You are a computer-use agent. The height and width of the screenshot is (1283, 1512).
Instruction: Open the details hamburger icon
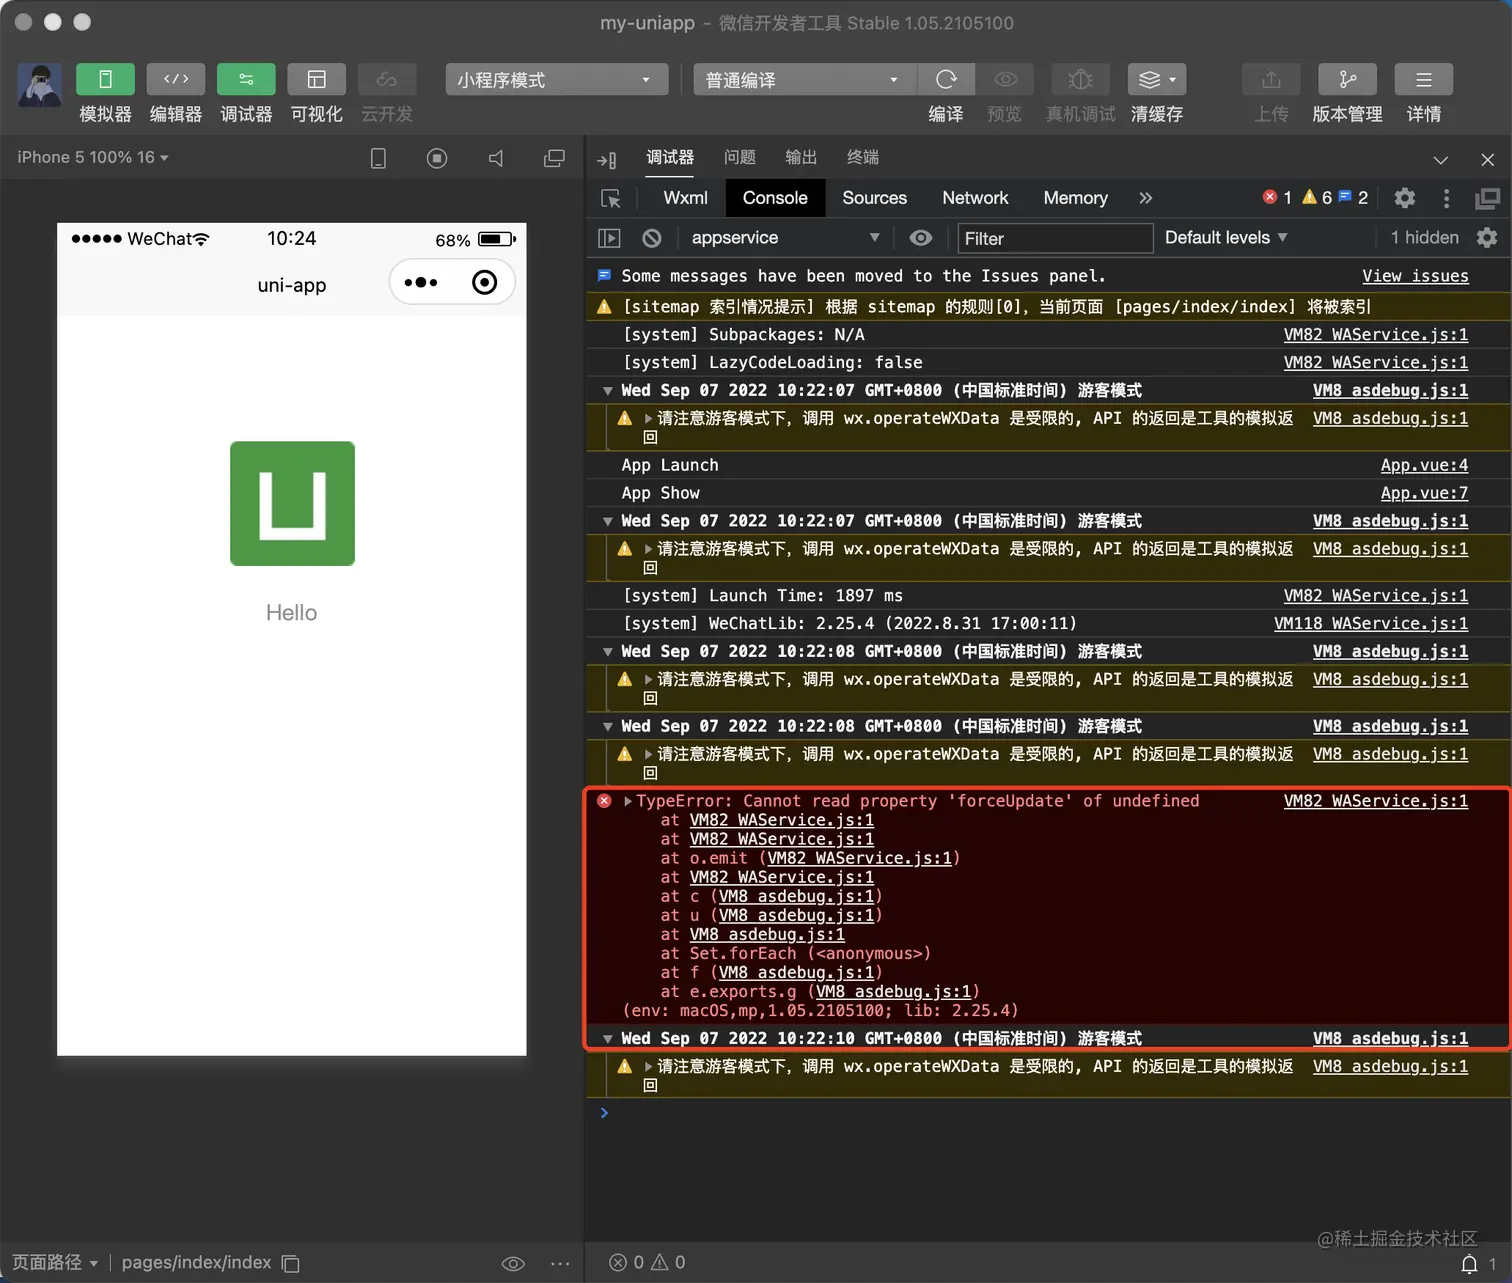pos(1423,80)
